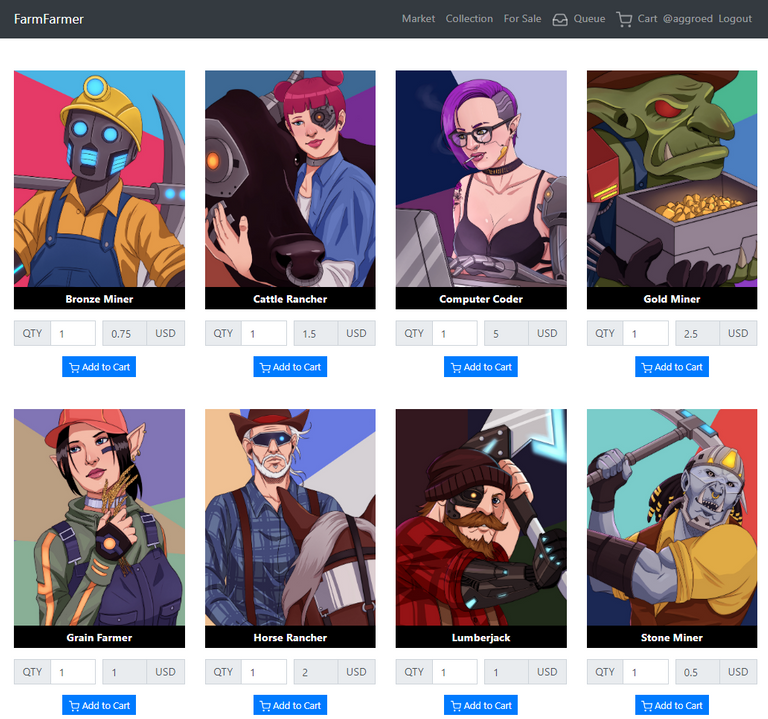The width and height of the screenshot is (768, 719).
Task: Click the Cattle Rancher title label
Action: tap(290, 299)
